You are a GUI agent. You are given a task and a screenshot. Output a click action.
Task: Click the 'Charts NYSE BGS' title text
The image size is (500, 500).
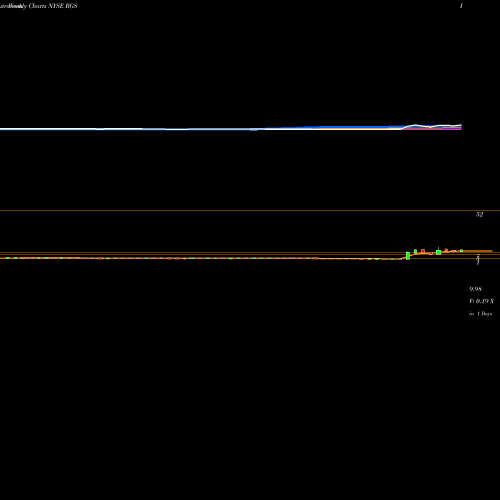pos(53,6)
